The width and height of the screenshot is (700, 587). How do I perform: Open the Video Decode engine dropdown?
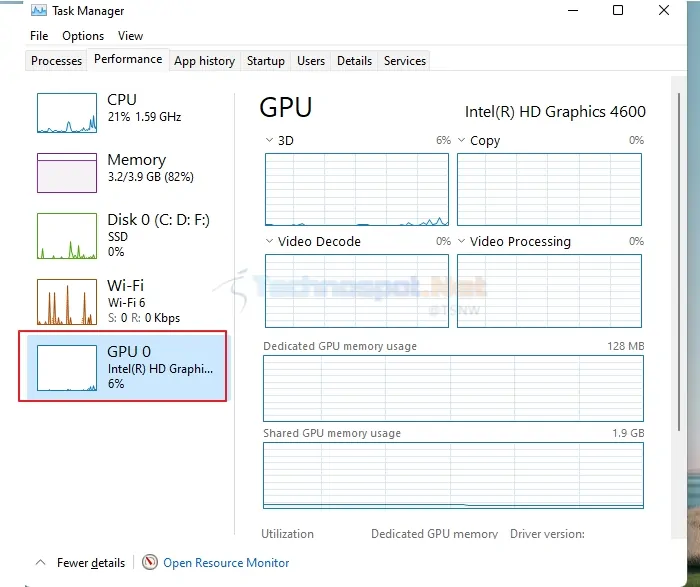coord(269,241)
